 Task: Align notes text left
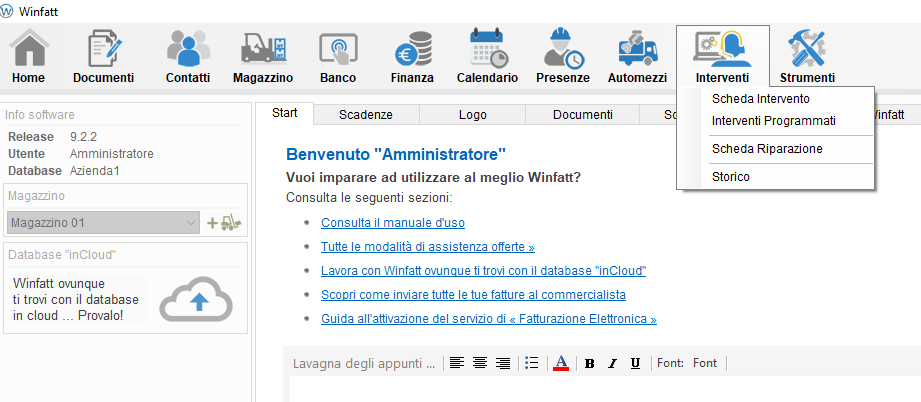(457, 363)
